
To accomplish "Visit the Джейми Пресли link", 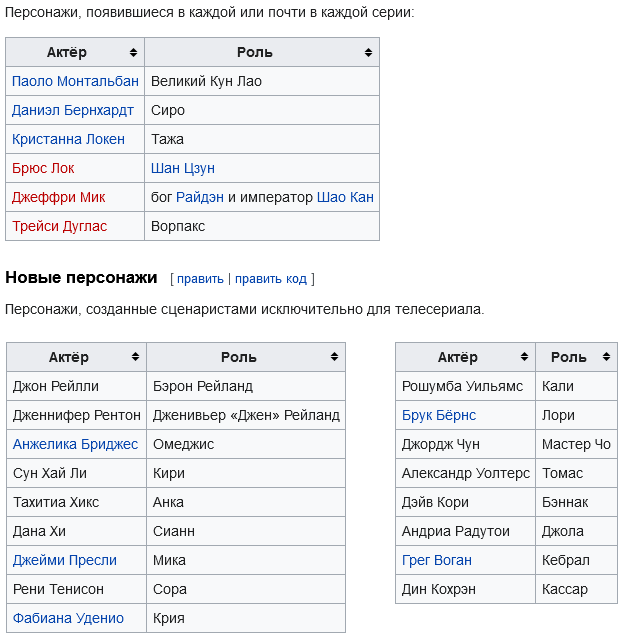I will point(65,560).
